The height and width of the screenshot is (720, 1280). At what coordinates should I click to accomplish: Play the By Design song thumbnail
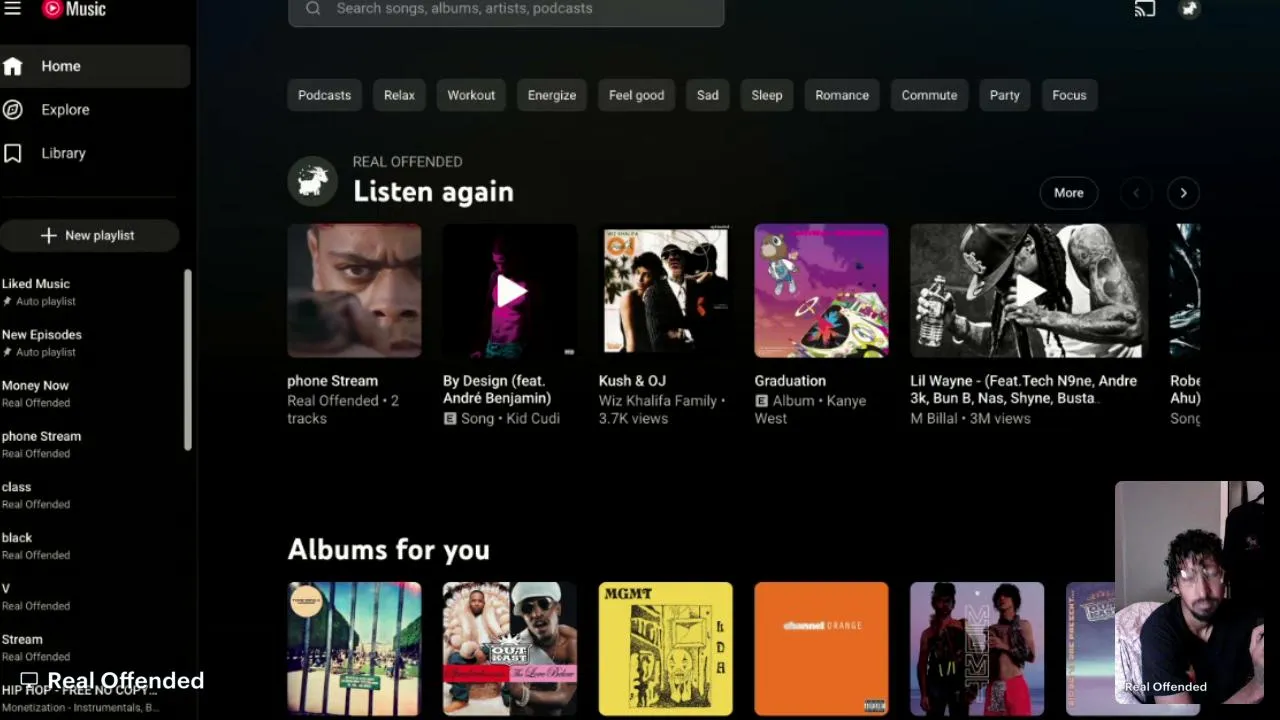[510, 291]
